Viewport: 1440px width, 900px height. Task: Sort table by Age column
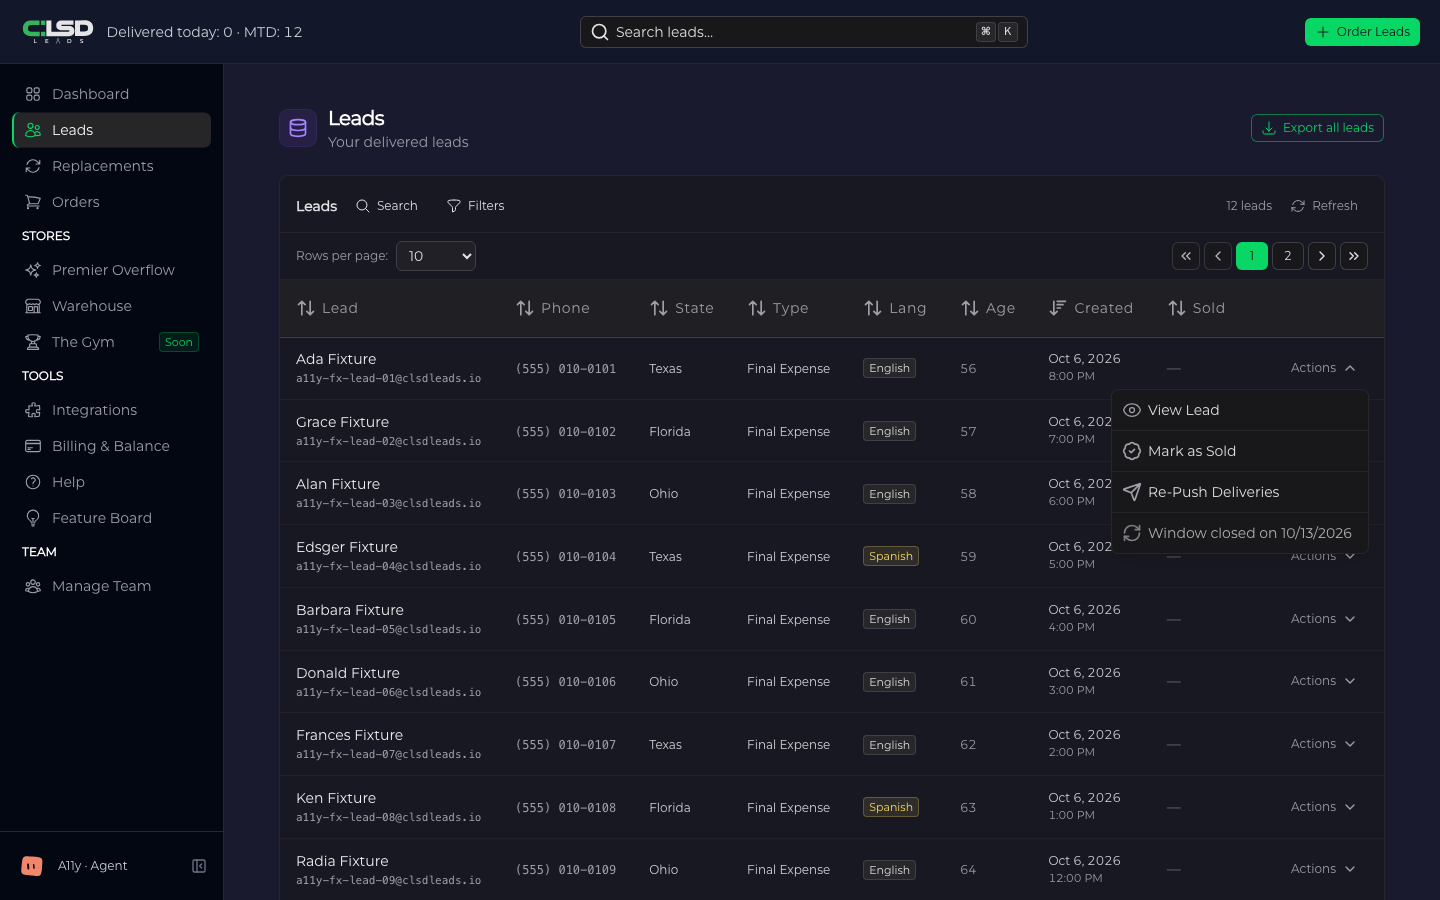click(x=988, y=308)
